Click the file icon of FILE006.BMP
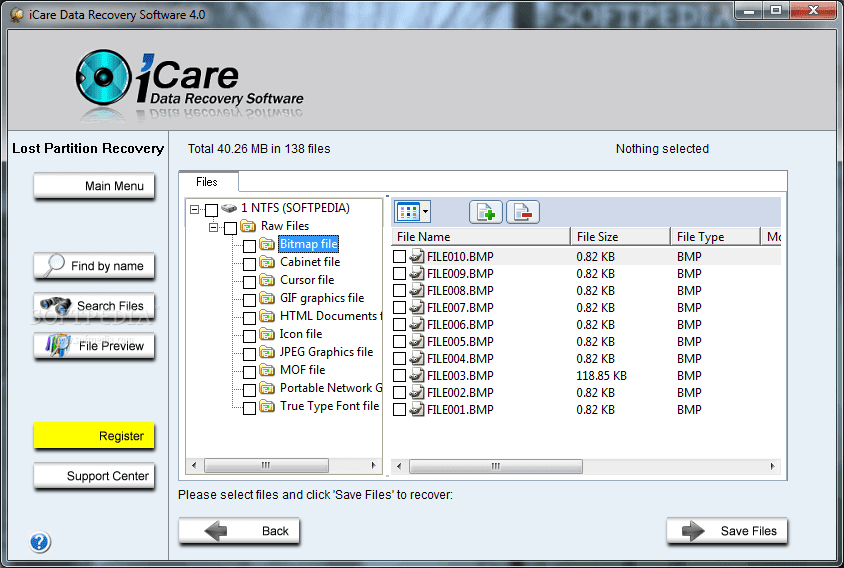The height and width of the screenshot is (568, 844). tap(417, 325)
